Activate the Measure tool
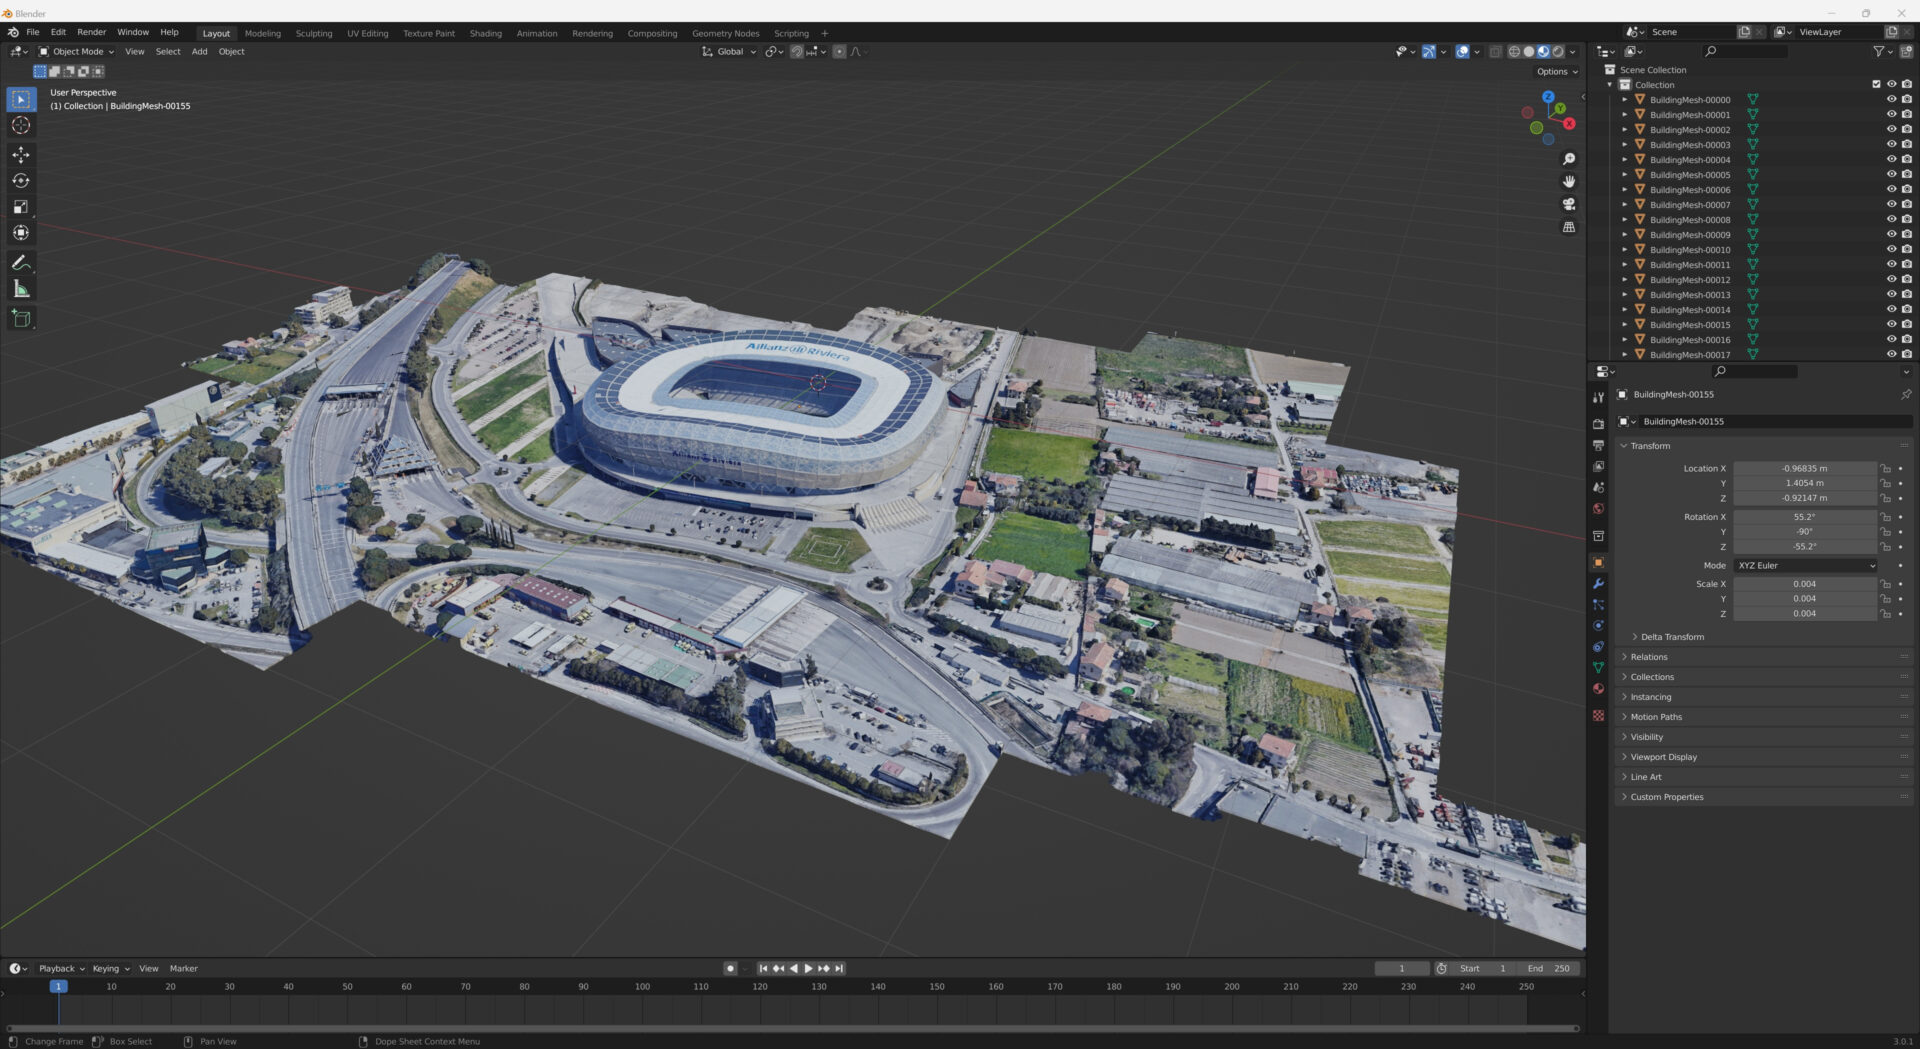The height and width of the screenshot is (1049, 1920). (x=21, y=288)
